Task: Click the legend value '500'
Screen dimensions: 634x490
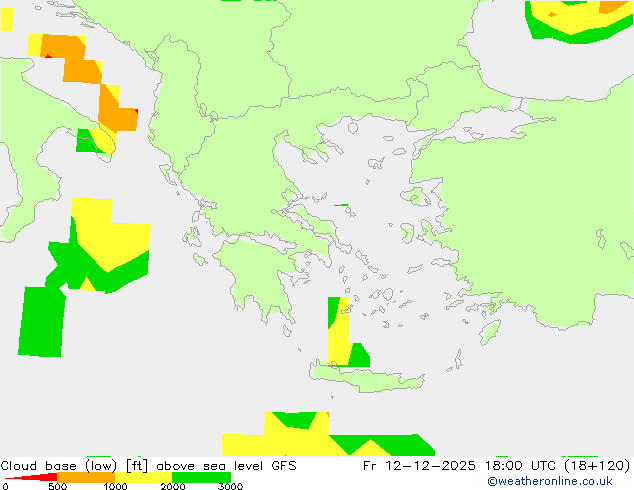Action: [57, 486]
